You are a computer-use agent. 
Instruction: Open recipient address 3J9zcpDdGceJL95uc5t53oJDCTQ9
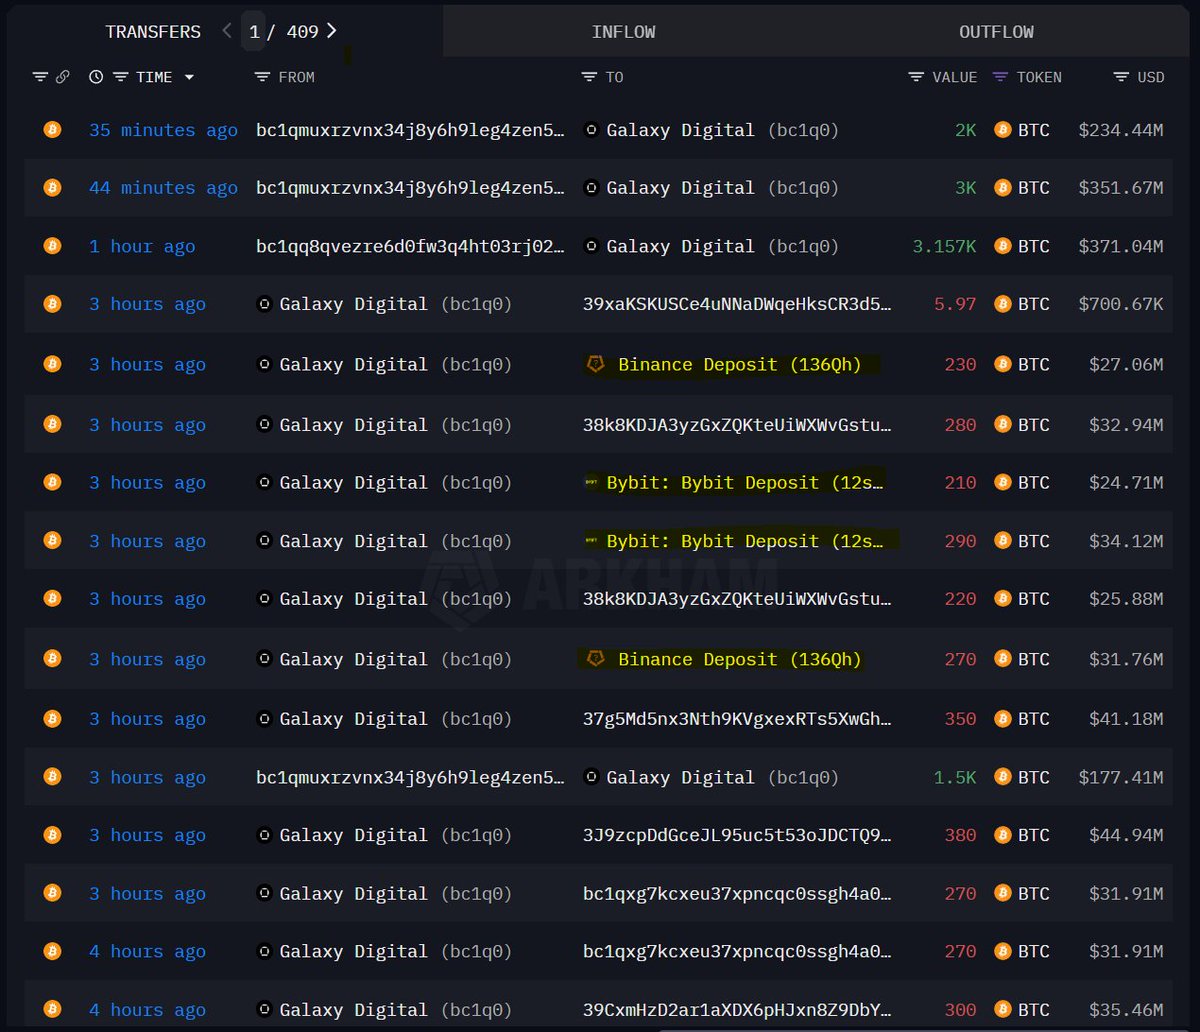(737, 835)
